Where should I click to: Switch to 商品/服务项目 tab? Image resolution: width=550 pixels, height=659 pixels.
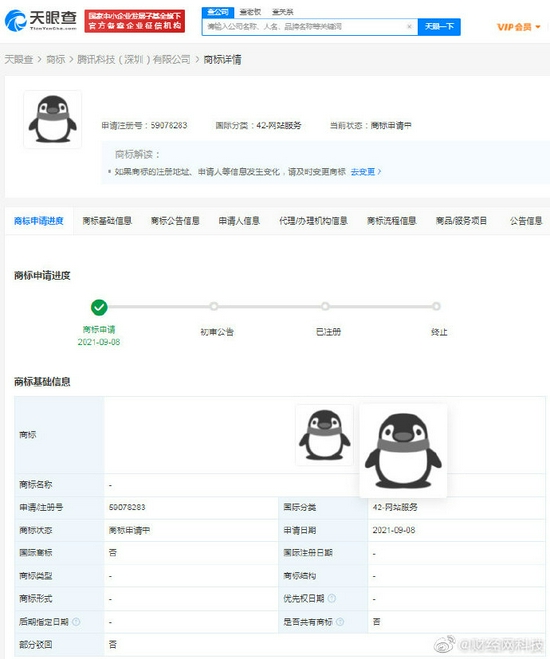coord(461,221)
